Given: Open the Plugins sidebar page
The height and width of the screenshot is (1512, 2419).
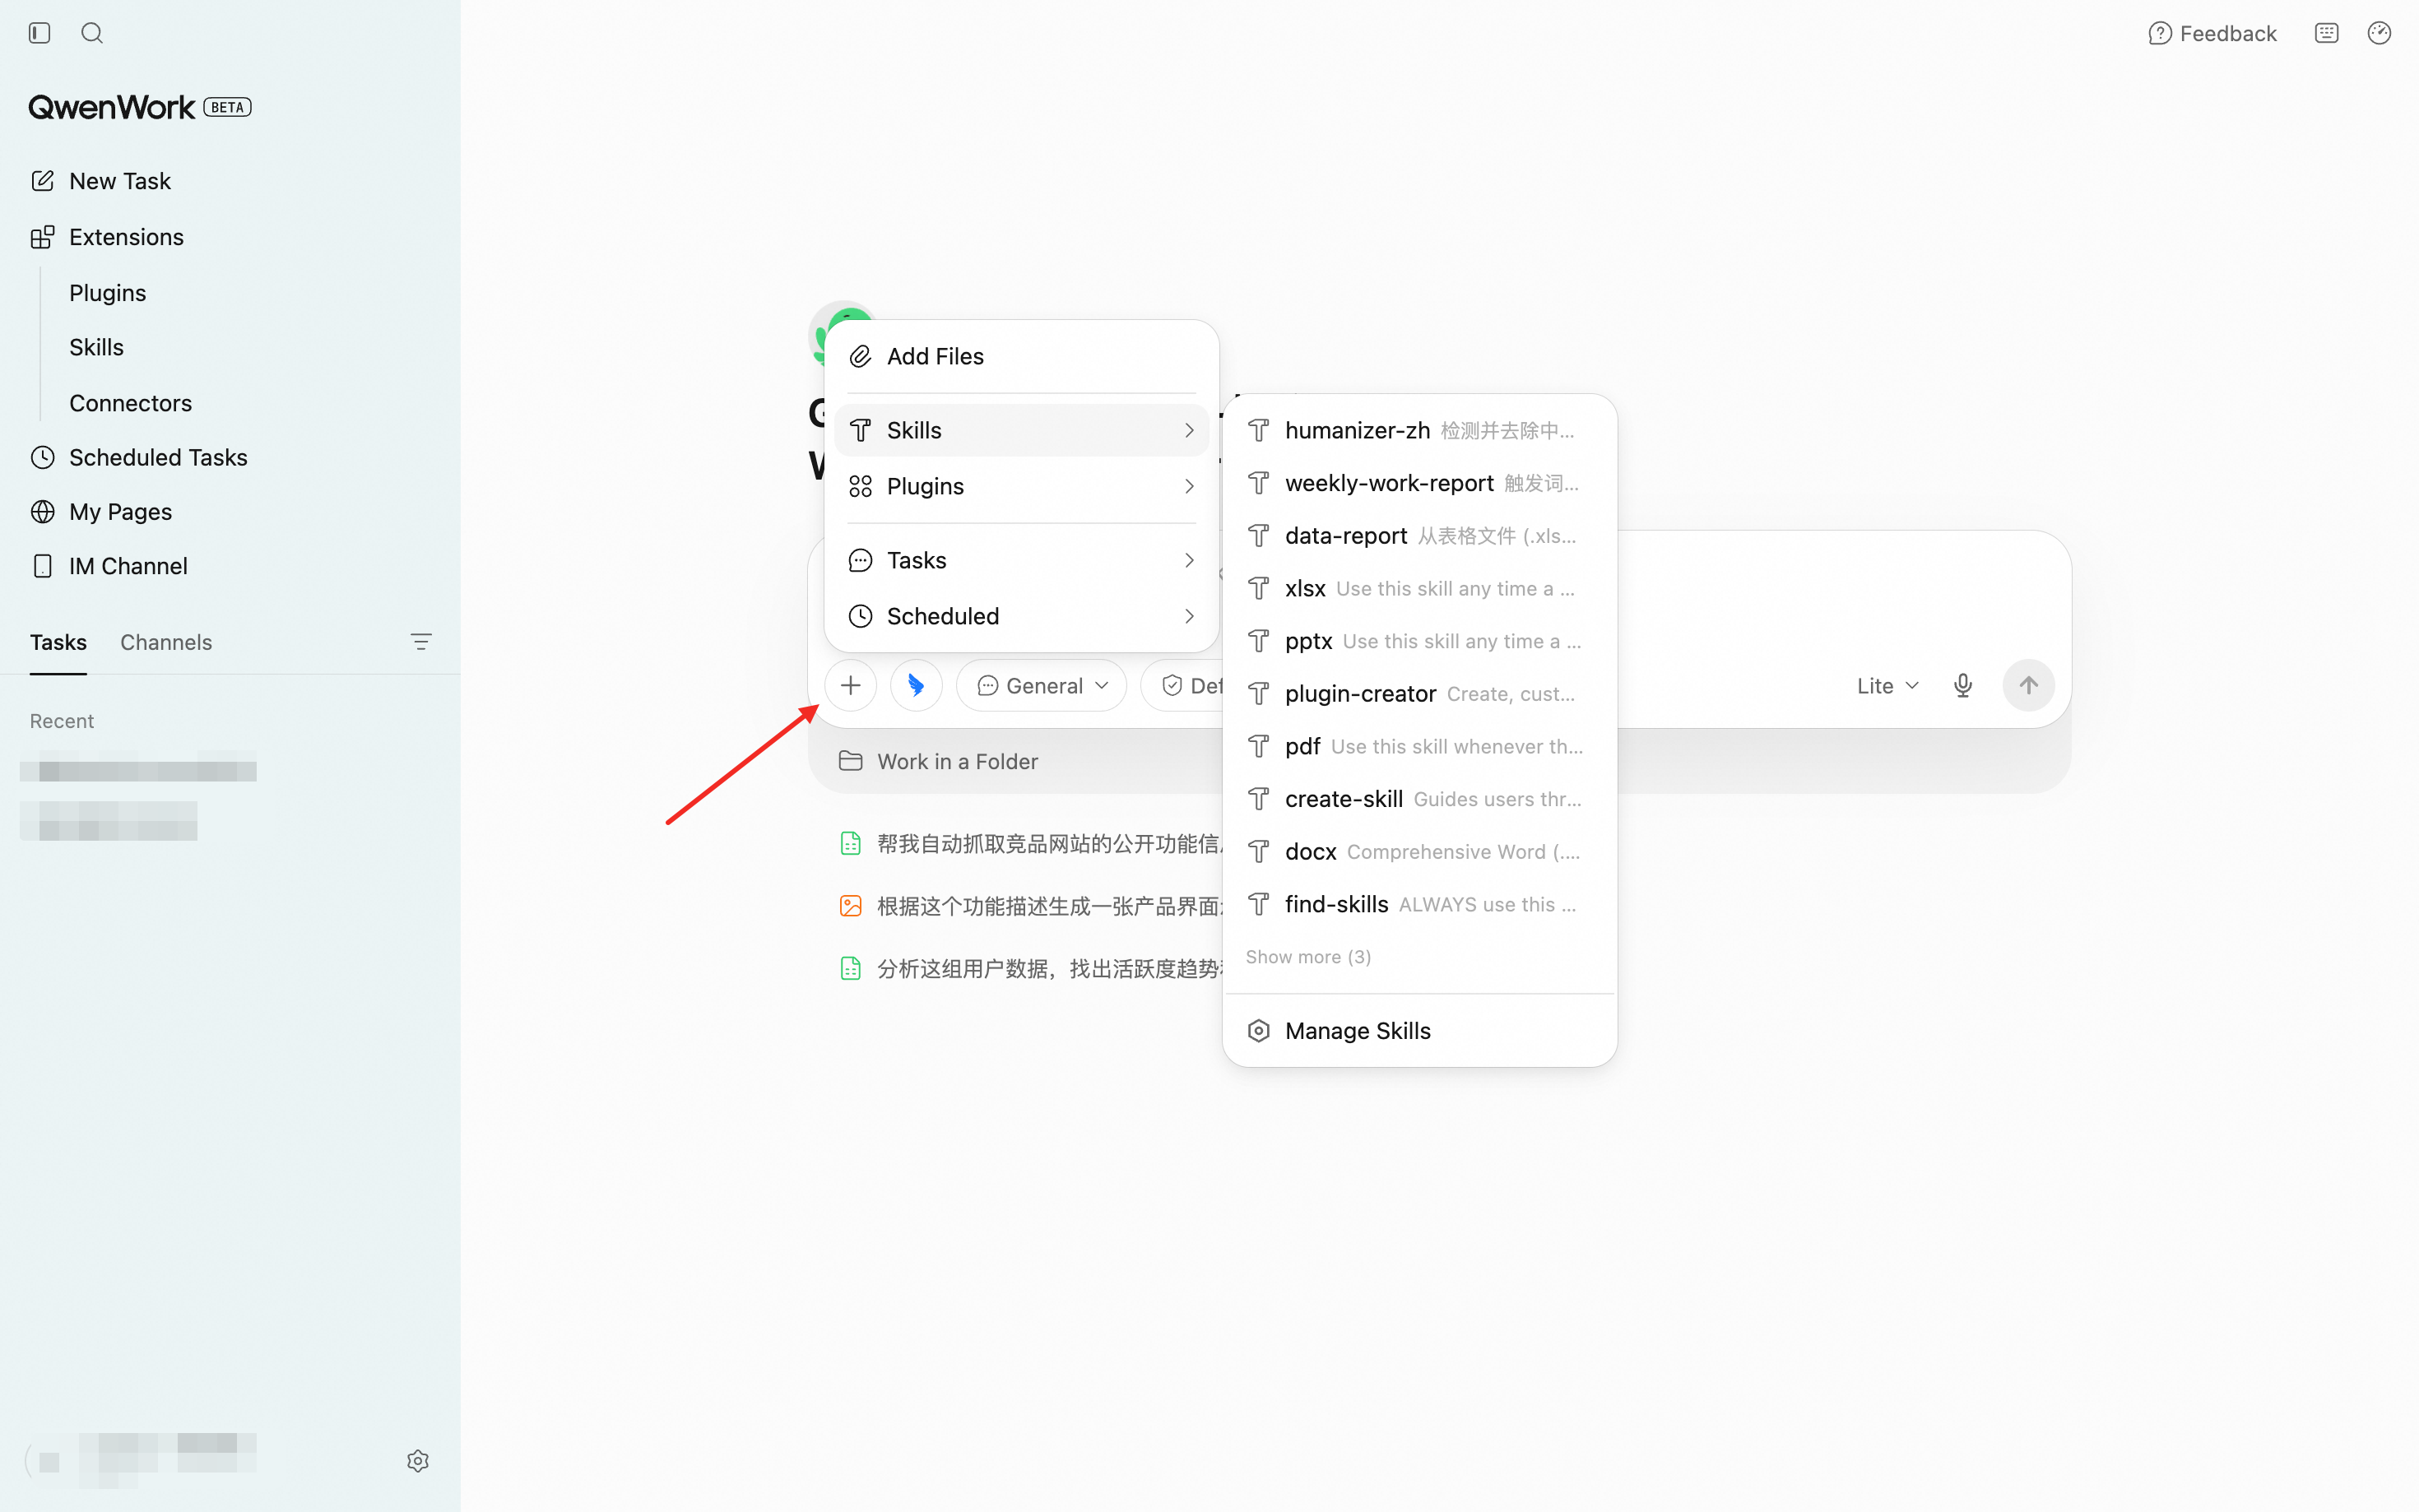Looking at the screenshot, I should pos(107,293).
